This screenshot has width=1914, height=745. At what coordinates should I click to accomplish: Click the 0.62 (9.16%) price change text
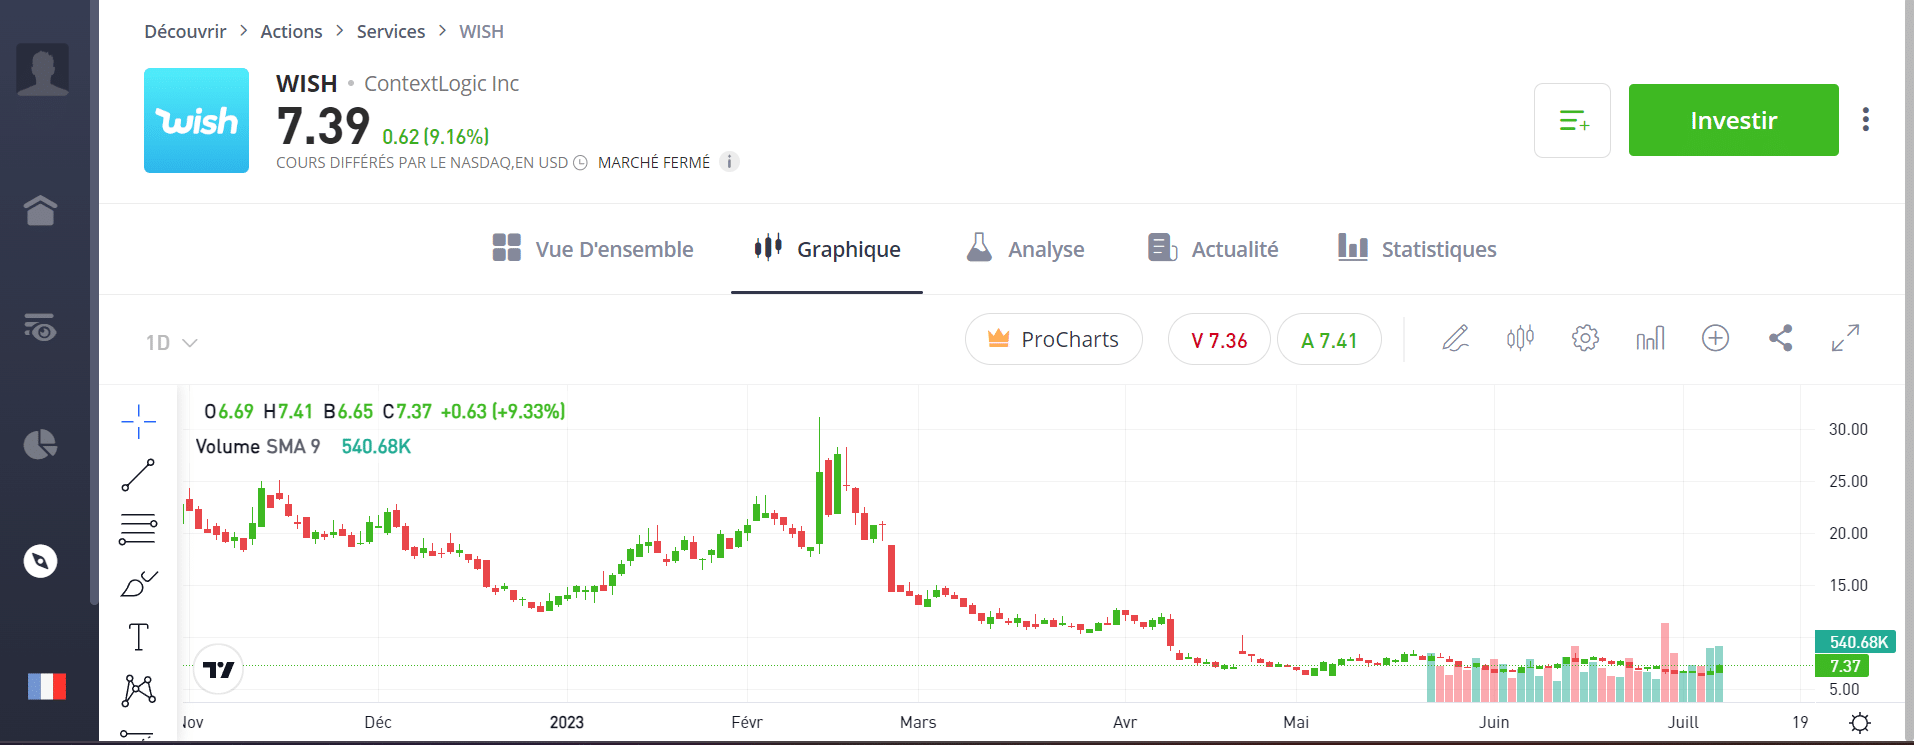click(436, 137)
